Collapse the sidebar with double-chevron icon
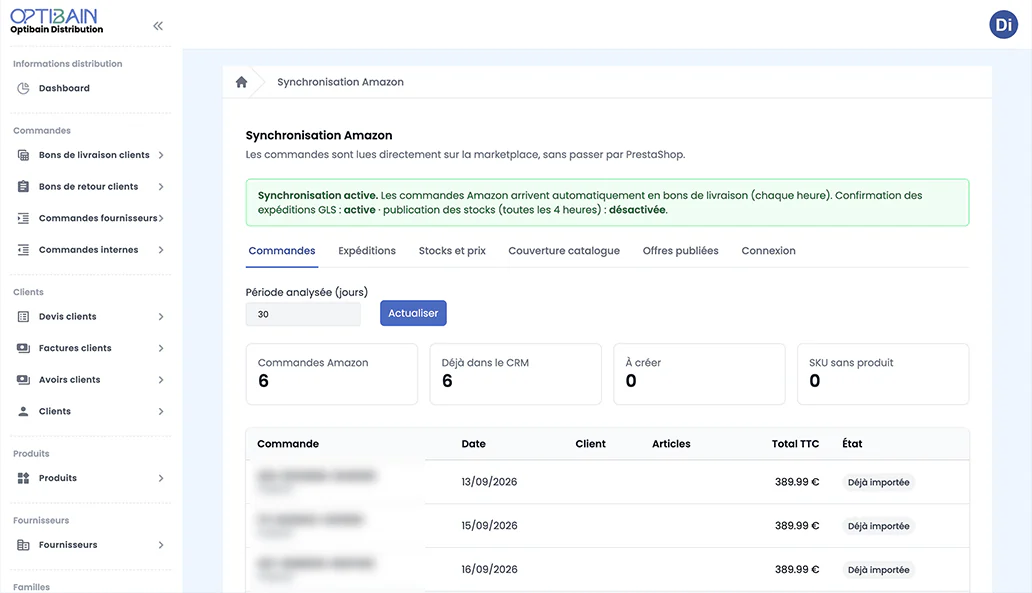The width and height of the screenshot is (1032, 593). pyautogui.click(x=158, y=26)
